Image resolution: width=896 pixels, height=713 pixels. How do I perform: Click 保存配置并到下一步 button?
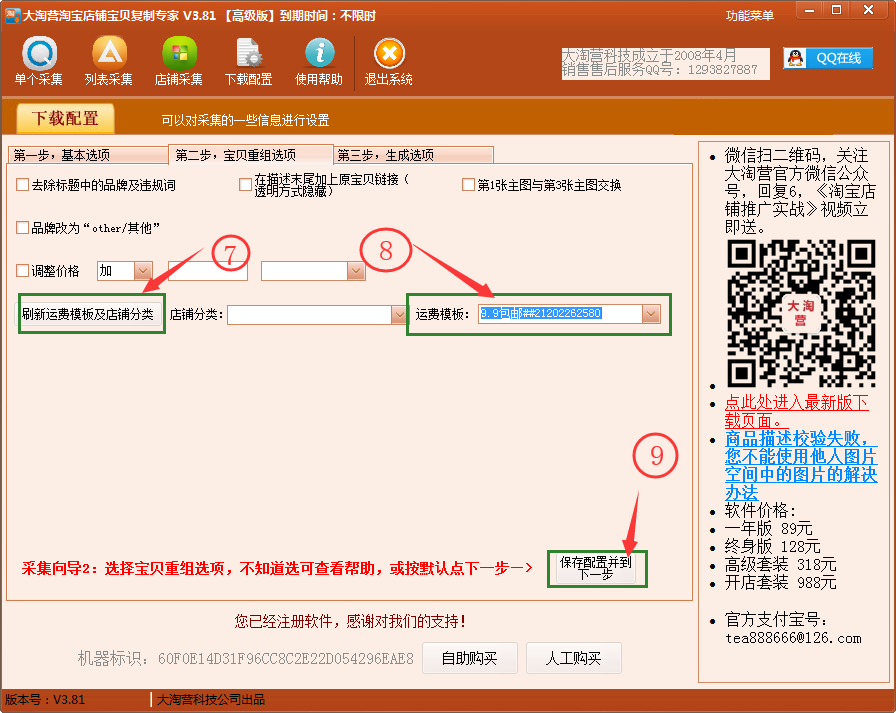click(x=596, y=568)
